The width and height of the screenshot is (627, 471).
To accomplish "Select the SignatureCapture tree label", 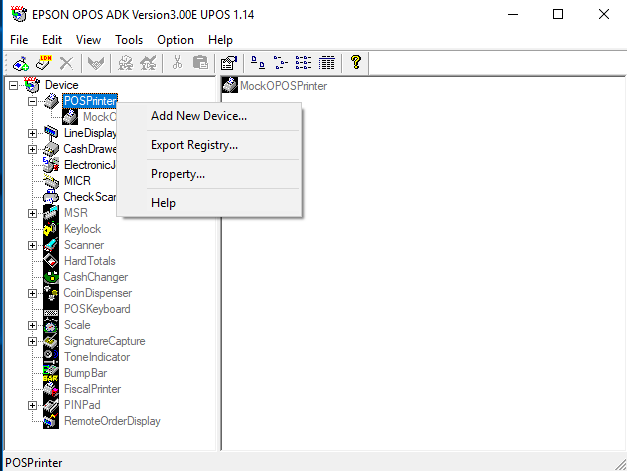I will coord(104,341).
